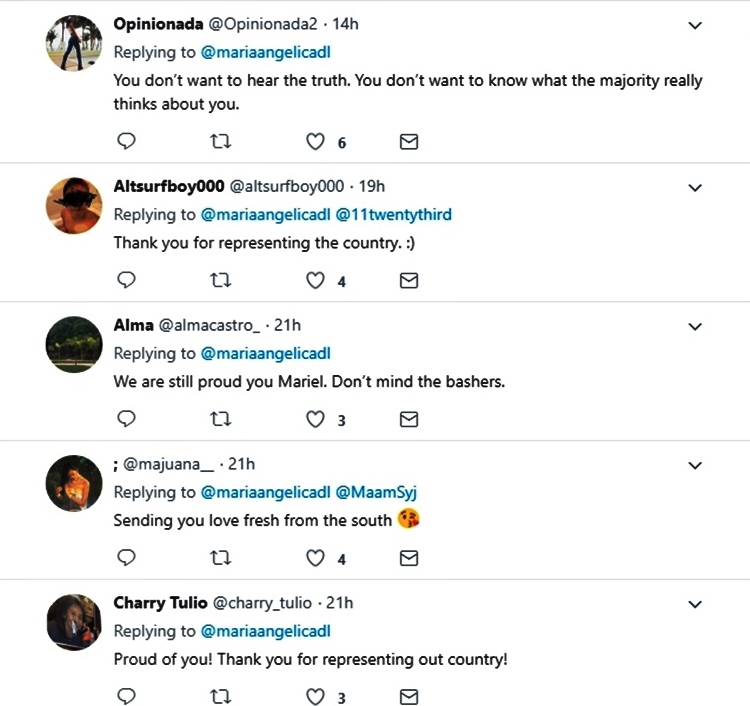The image size is (750, 706).
Task: Open more options chevron on Opinionada's tweet
Action: click(x=696, y=27)
